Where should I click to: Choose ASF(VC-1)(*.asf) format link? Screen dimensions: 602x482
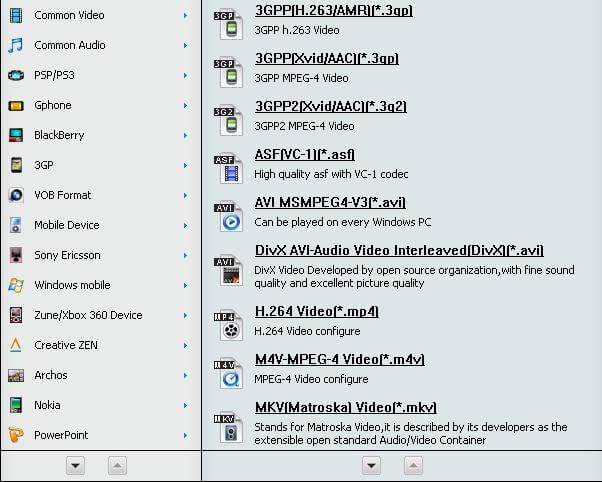(304, 154)
